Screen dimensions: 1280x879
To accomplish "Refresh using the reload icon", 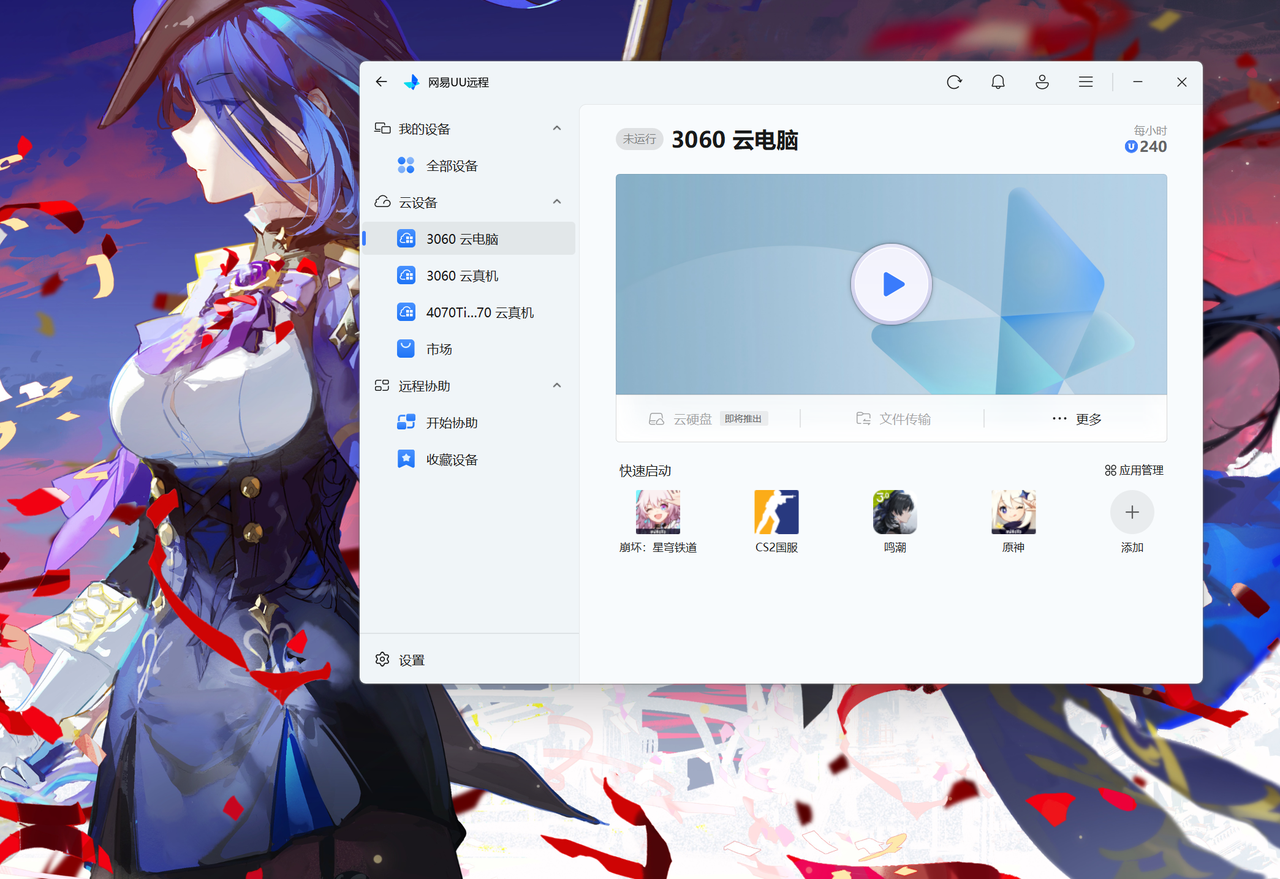I will click(x=954, y=82).
